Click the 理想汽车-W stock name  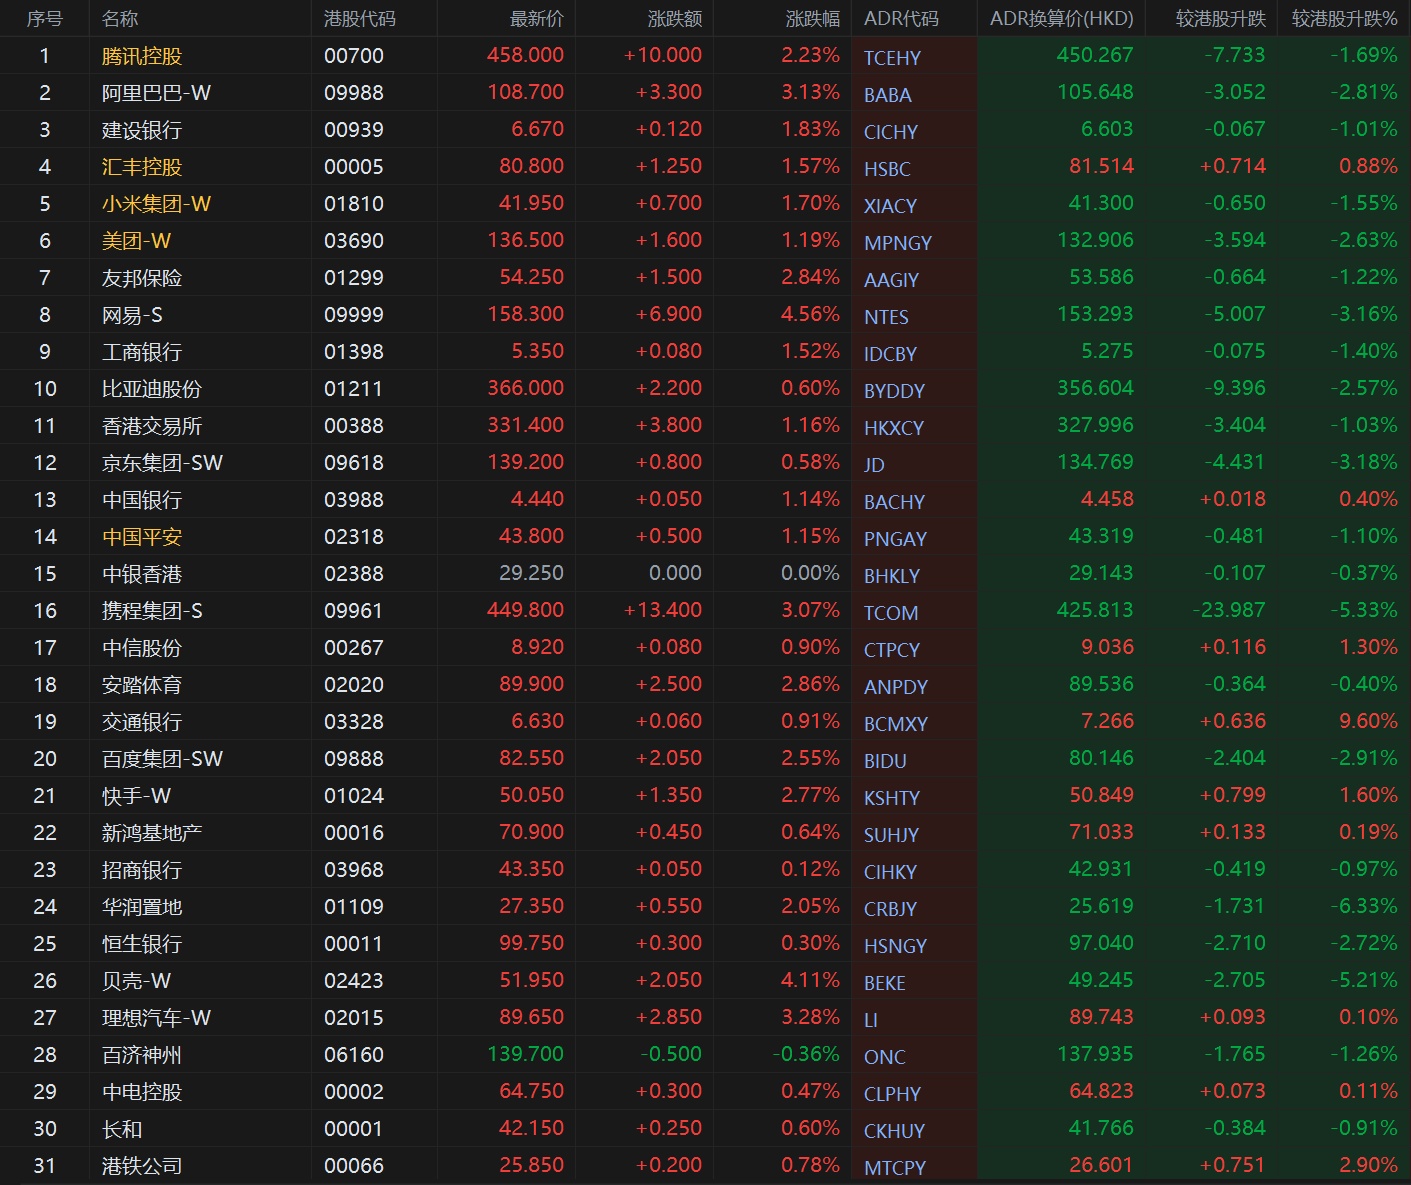point(156,1018)
